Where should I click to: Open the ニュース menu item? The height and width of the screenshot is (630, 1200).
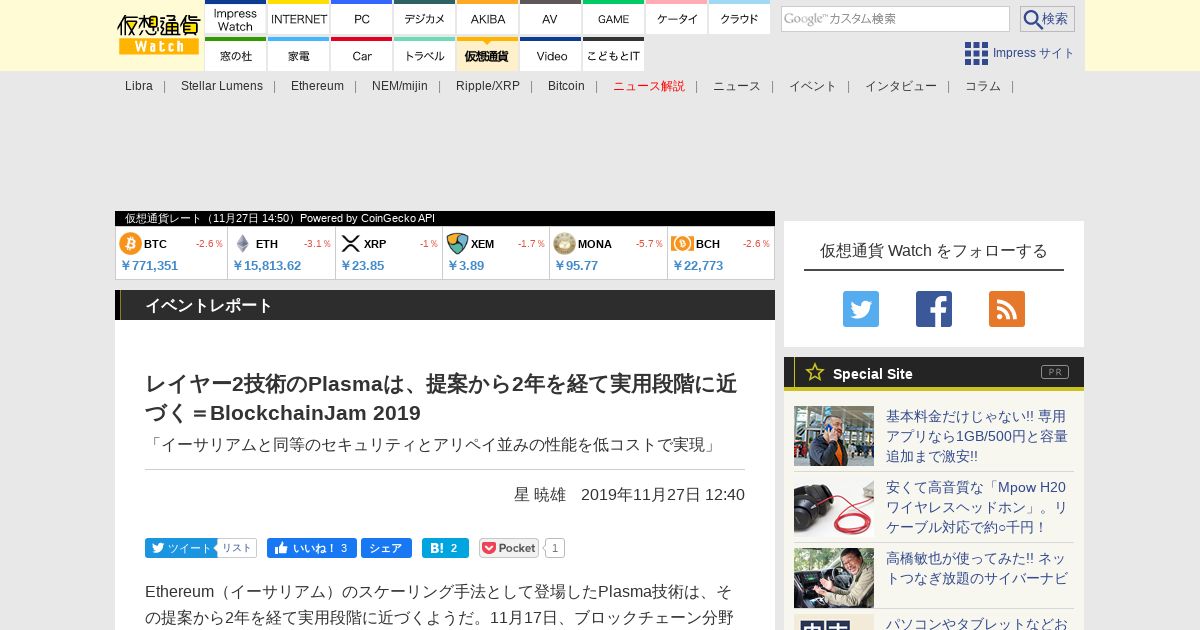[737, 86]
